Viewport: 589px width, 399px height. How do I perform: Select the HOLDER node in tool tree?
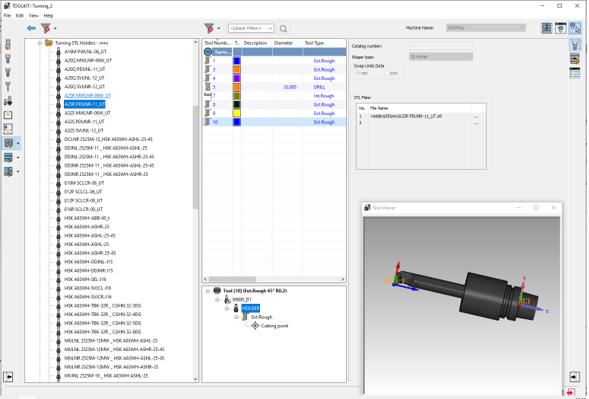250,308
